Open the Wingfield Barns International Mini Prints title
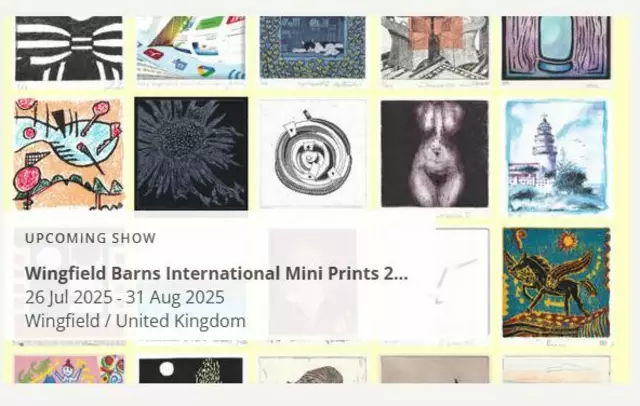This screenshot has height=406, width=640. coord(216,273)
